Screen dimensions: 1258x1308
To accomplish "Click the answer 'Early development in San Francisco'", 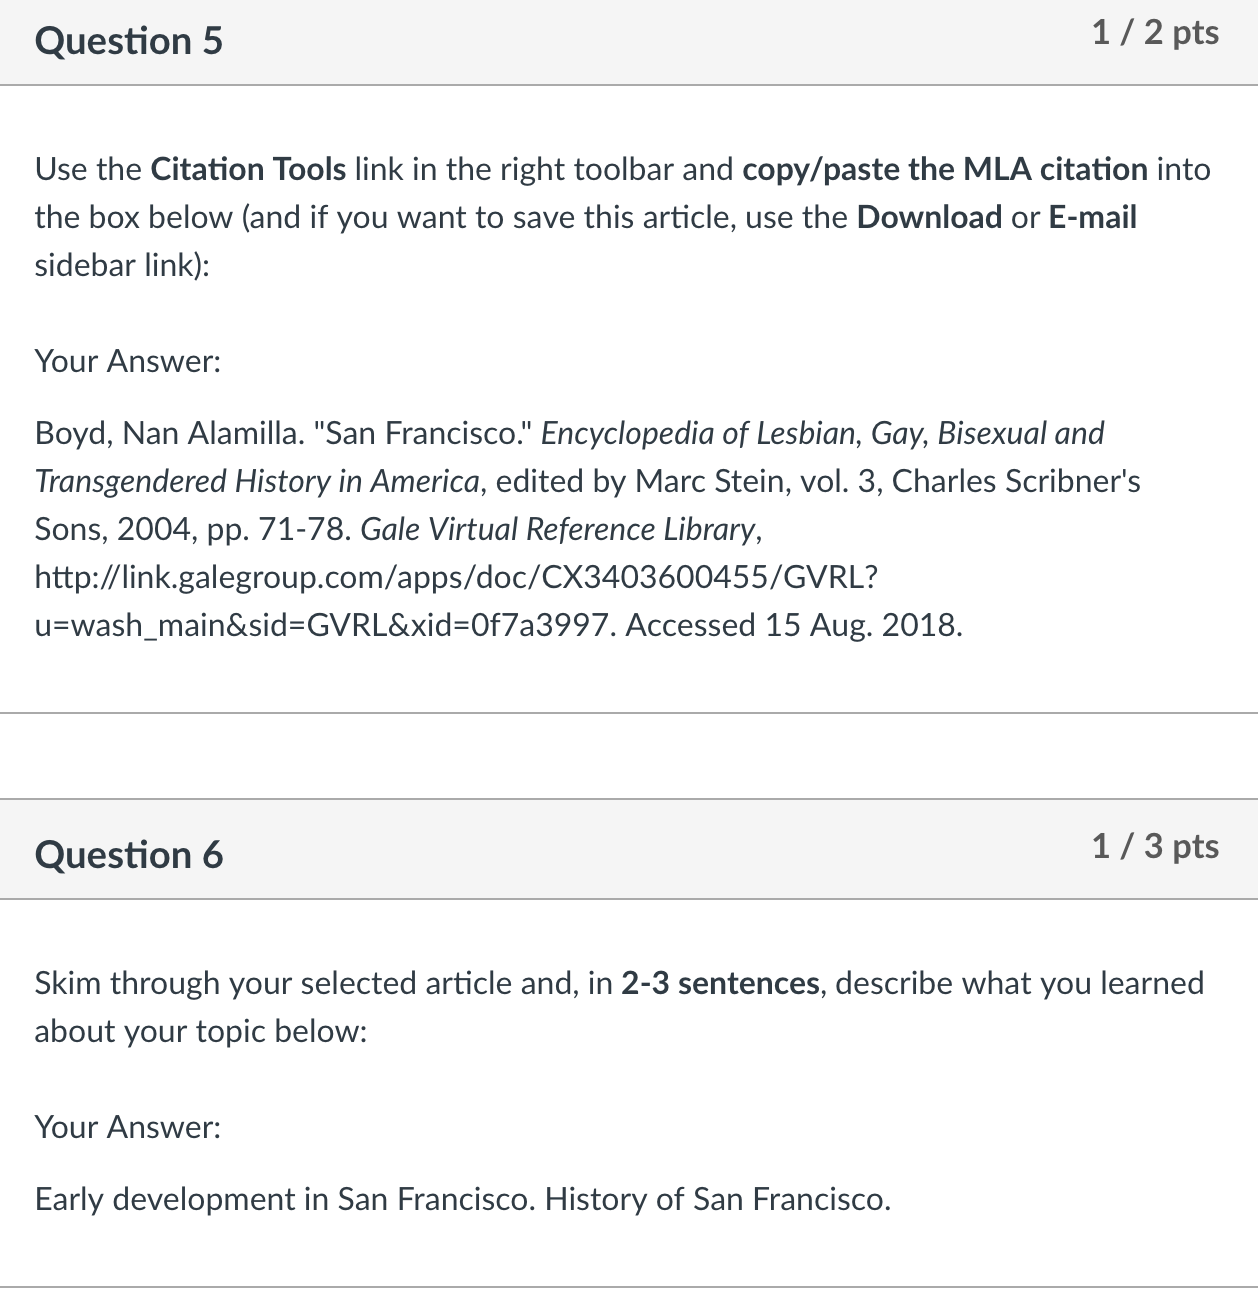I will 285,1199.
